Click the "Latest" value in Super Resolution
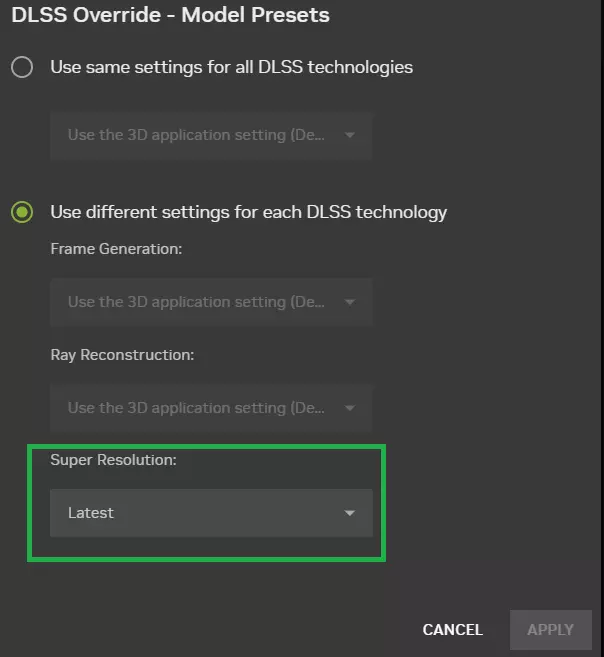The height and width of the screenshot is (657, 604). point(91,513)
